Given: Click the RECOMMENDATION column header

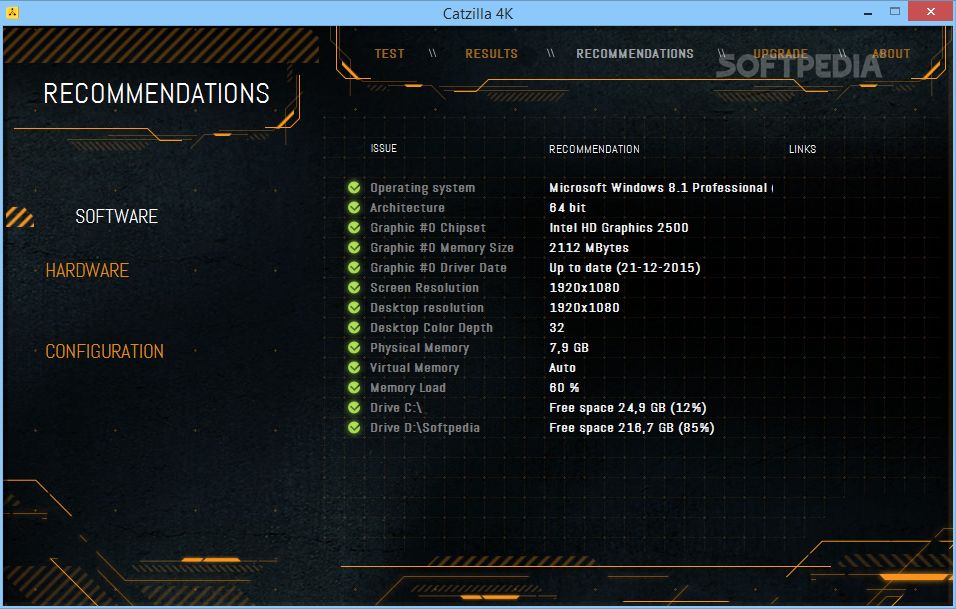Looking at the screenshot, I should (594, 149).
